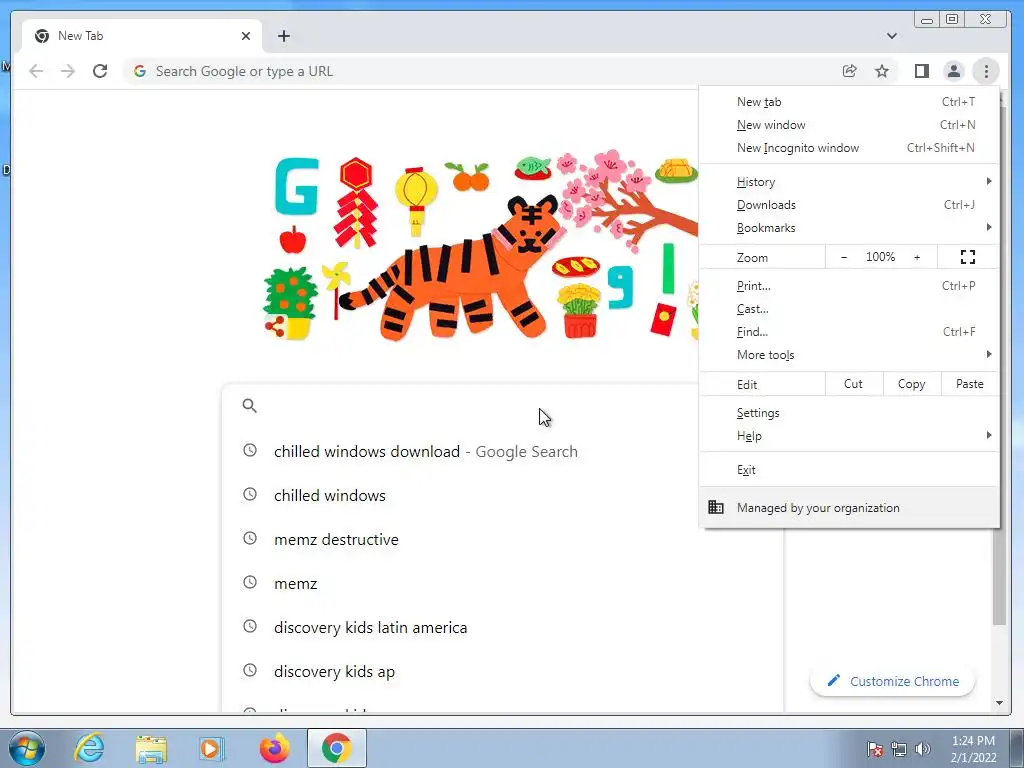Viewport: 1024px width, 768px height.
Task: Click the taskbar clock showing 1:24 PM
Action: coord(973,749)
